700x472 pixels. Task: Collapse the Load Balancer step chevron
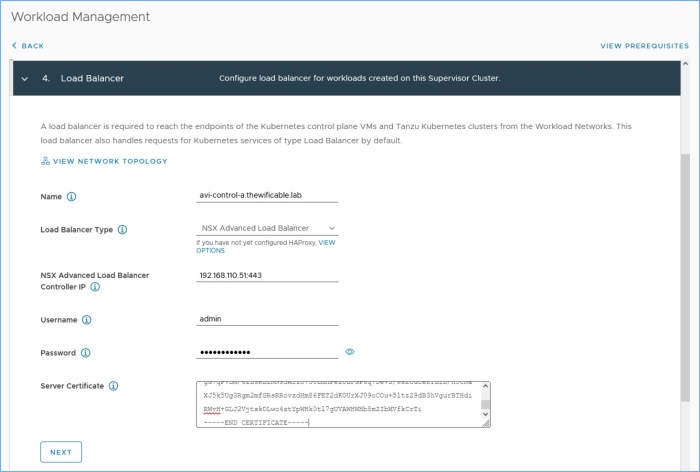(25, 78)
